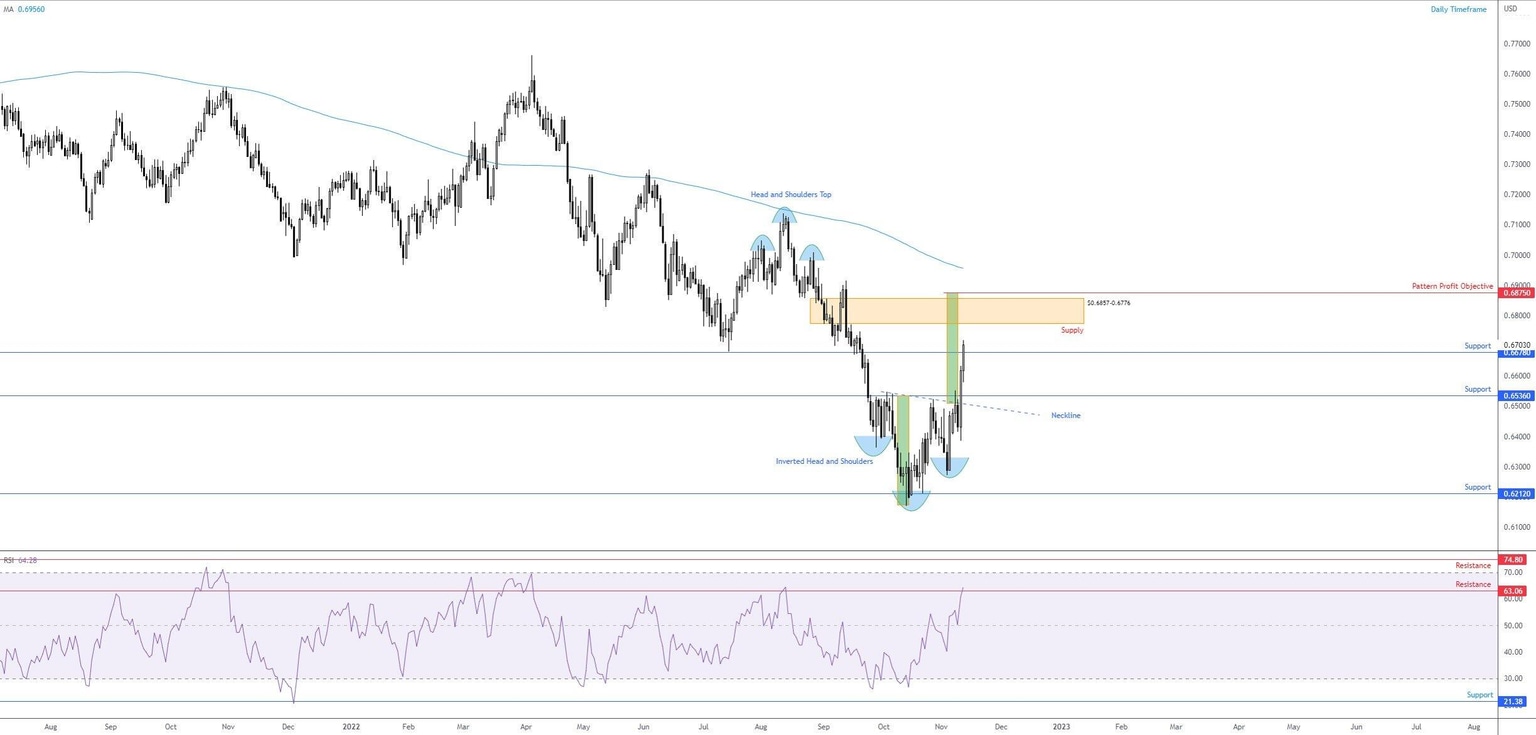The width and height of the screenshot is (1536, 735).
Task: Click the $0.6857-0.6776 range text
Action: click(x=1109, y=302)
